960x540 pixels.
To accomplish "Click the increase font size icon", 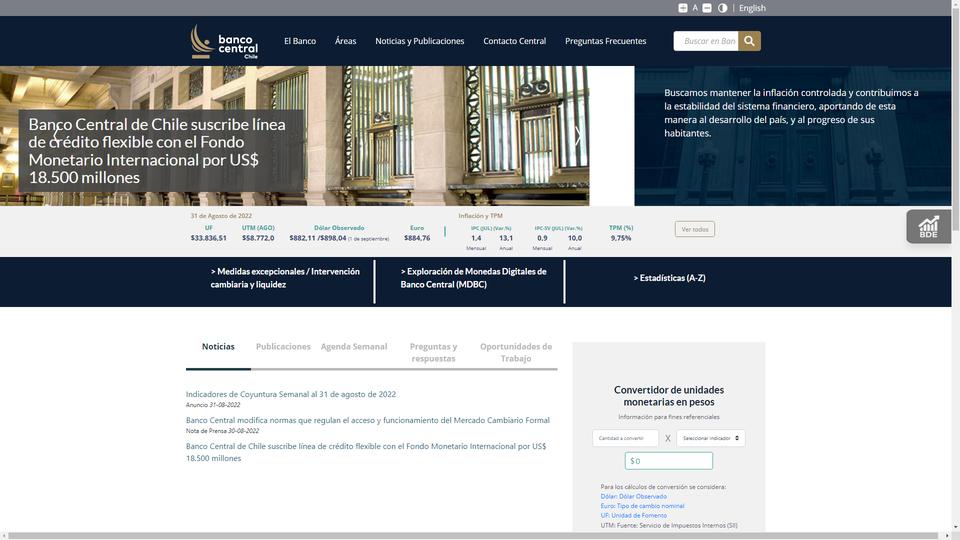I will pos(683,8).
